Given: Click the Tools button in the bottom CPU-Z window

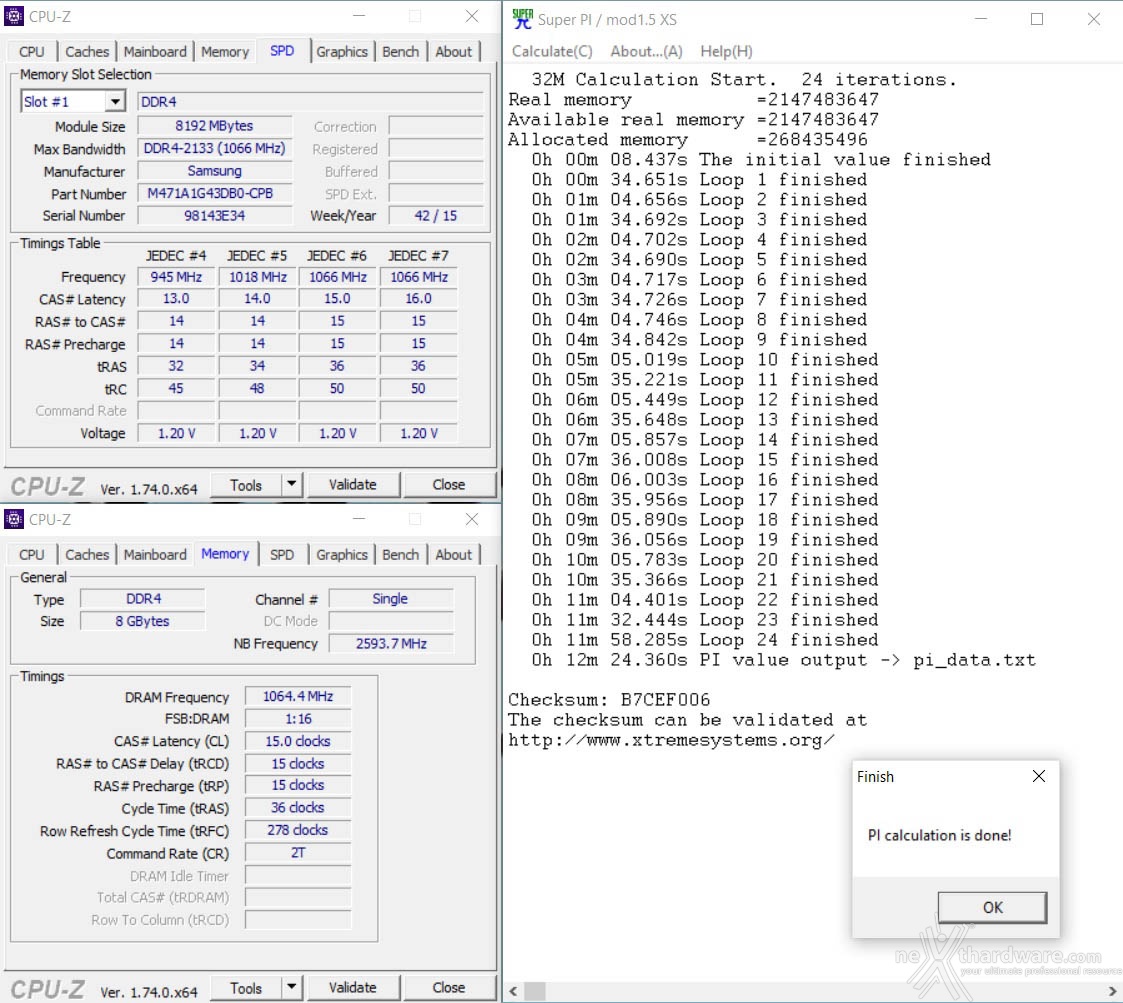Looking at the screenshot, I should [246, 987].
